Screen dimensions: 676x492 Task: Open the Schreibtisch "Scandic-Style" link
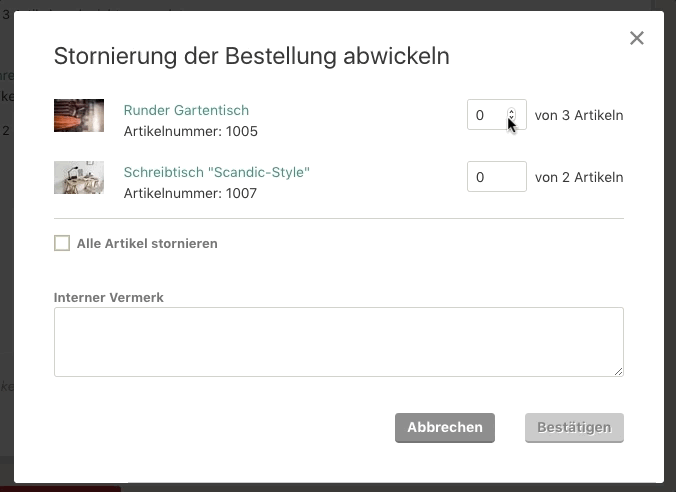[x=216, y=172]
